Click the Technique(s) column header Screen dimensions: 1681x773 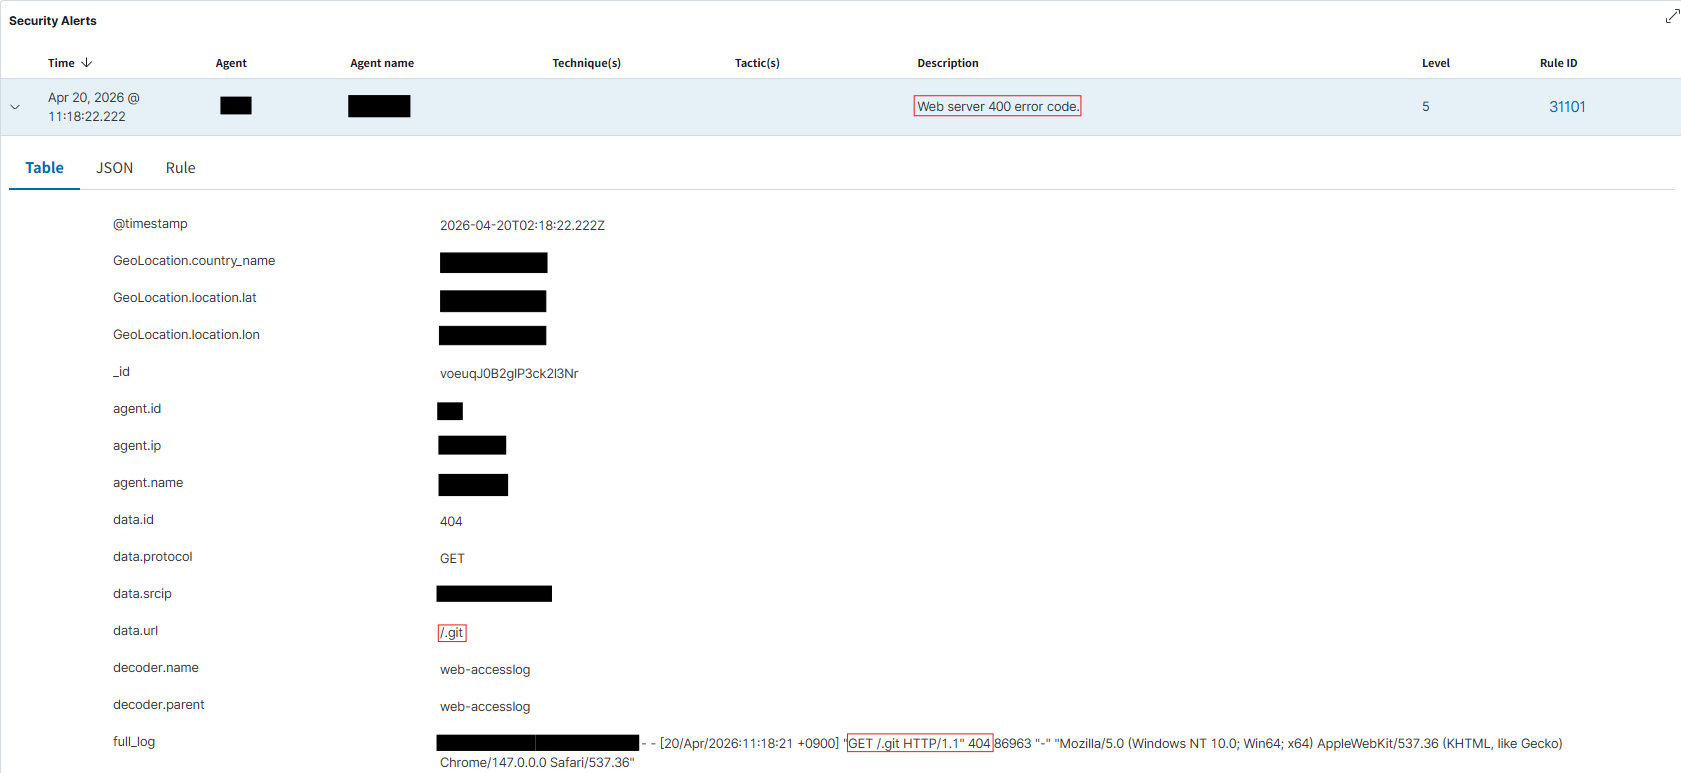(x=586, y=63)
